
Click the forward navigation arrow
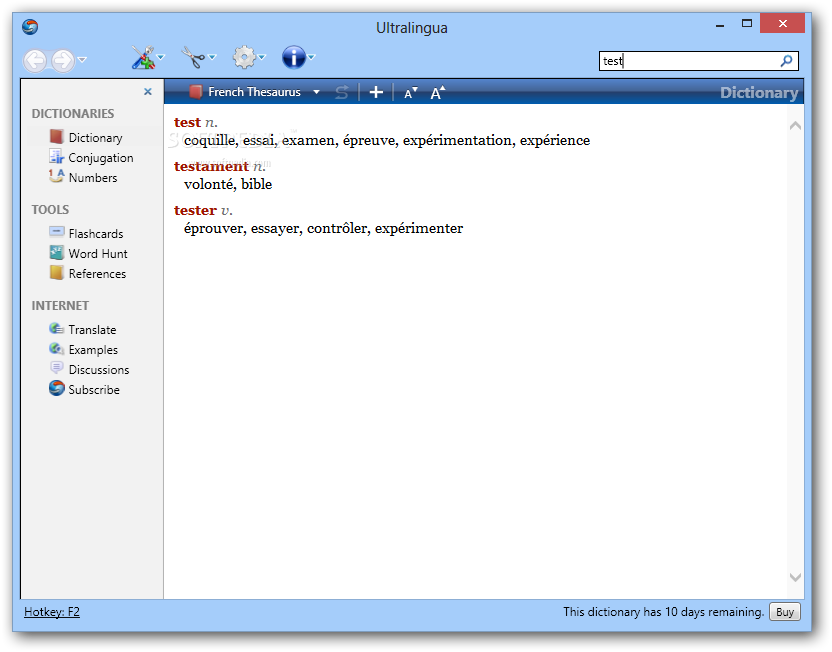tap(63, 60)
